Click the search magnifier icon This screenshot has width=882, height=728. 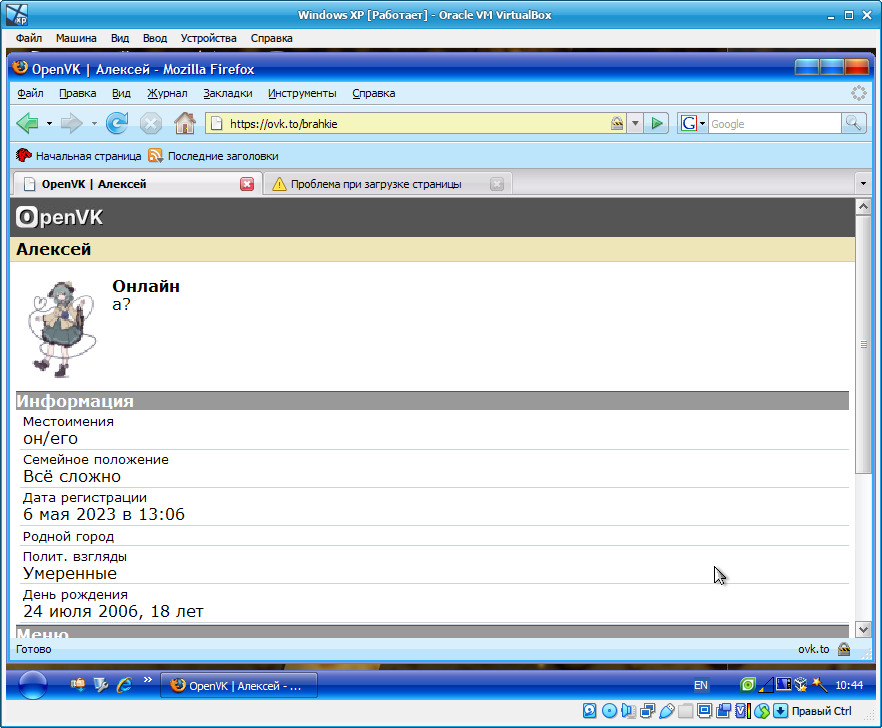[x=853, y=123]
